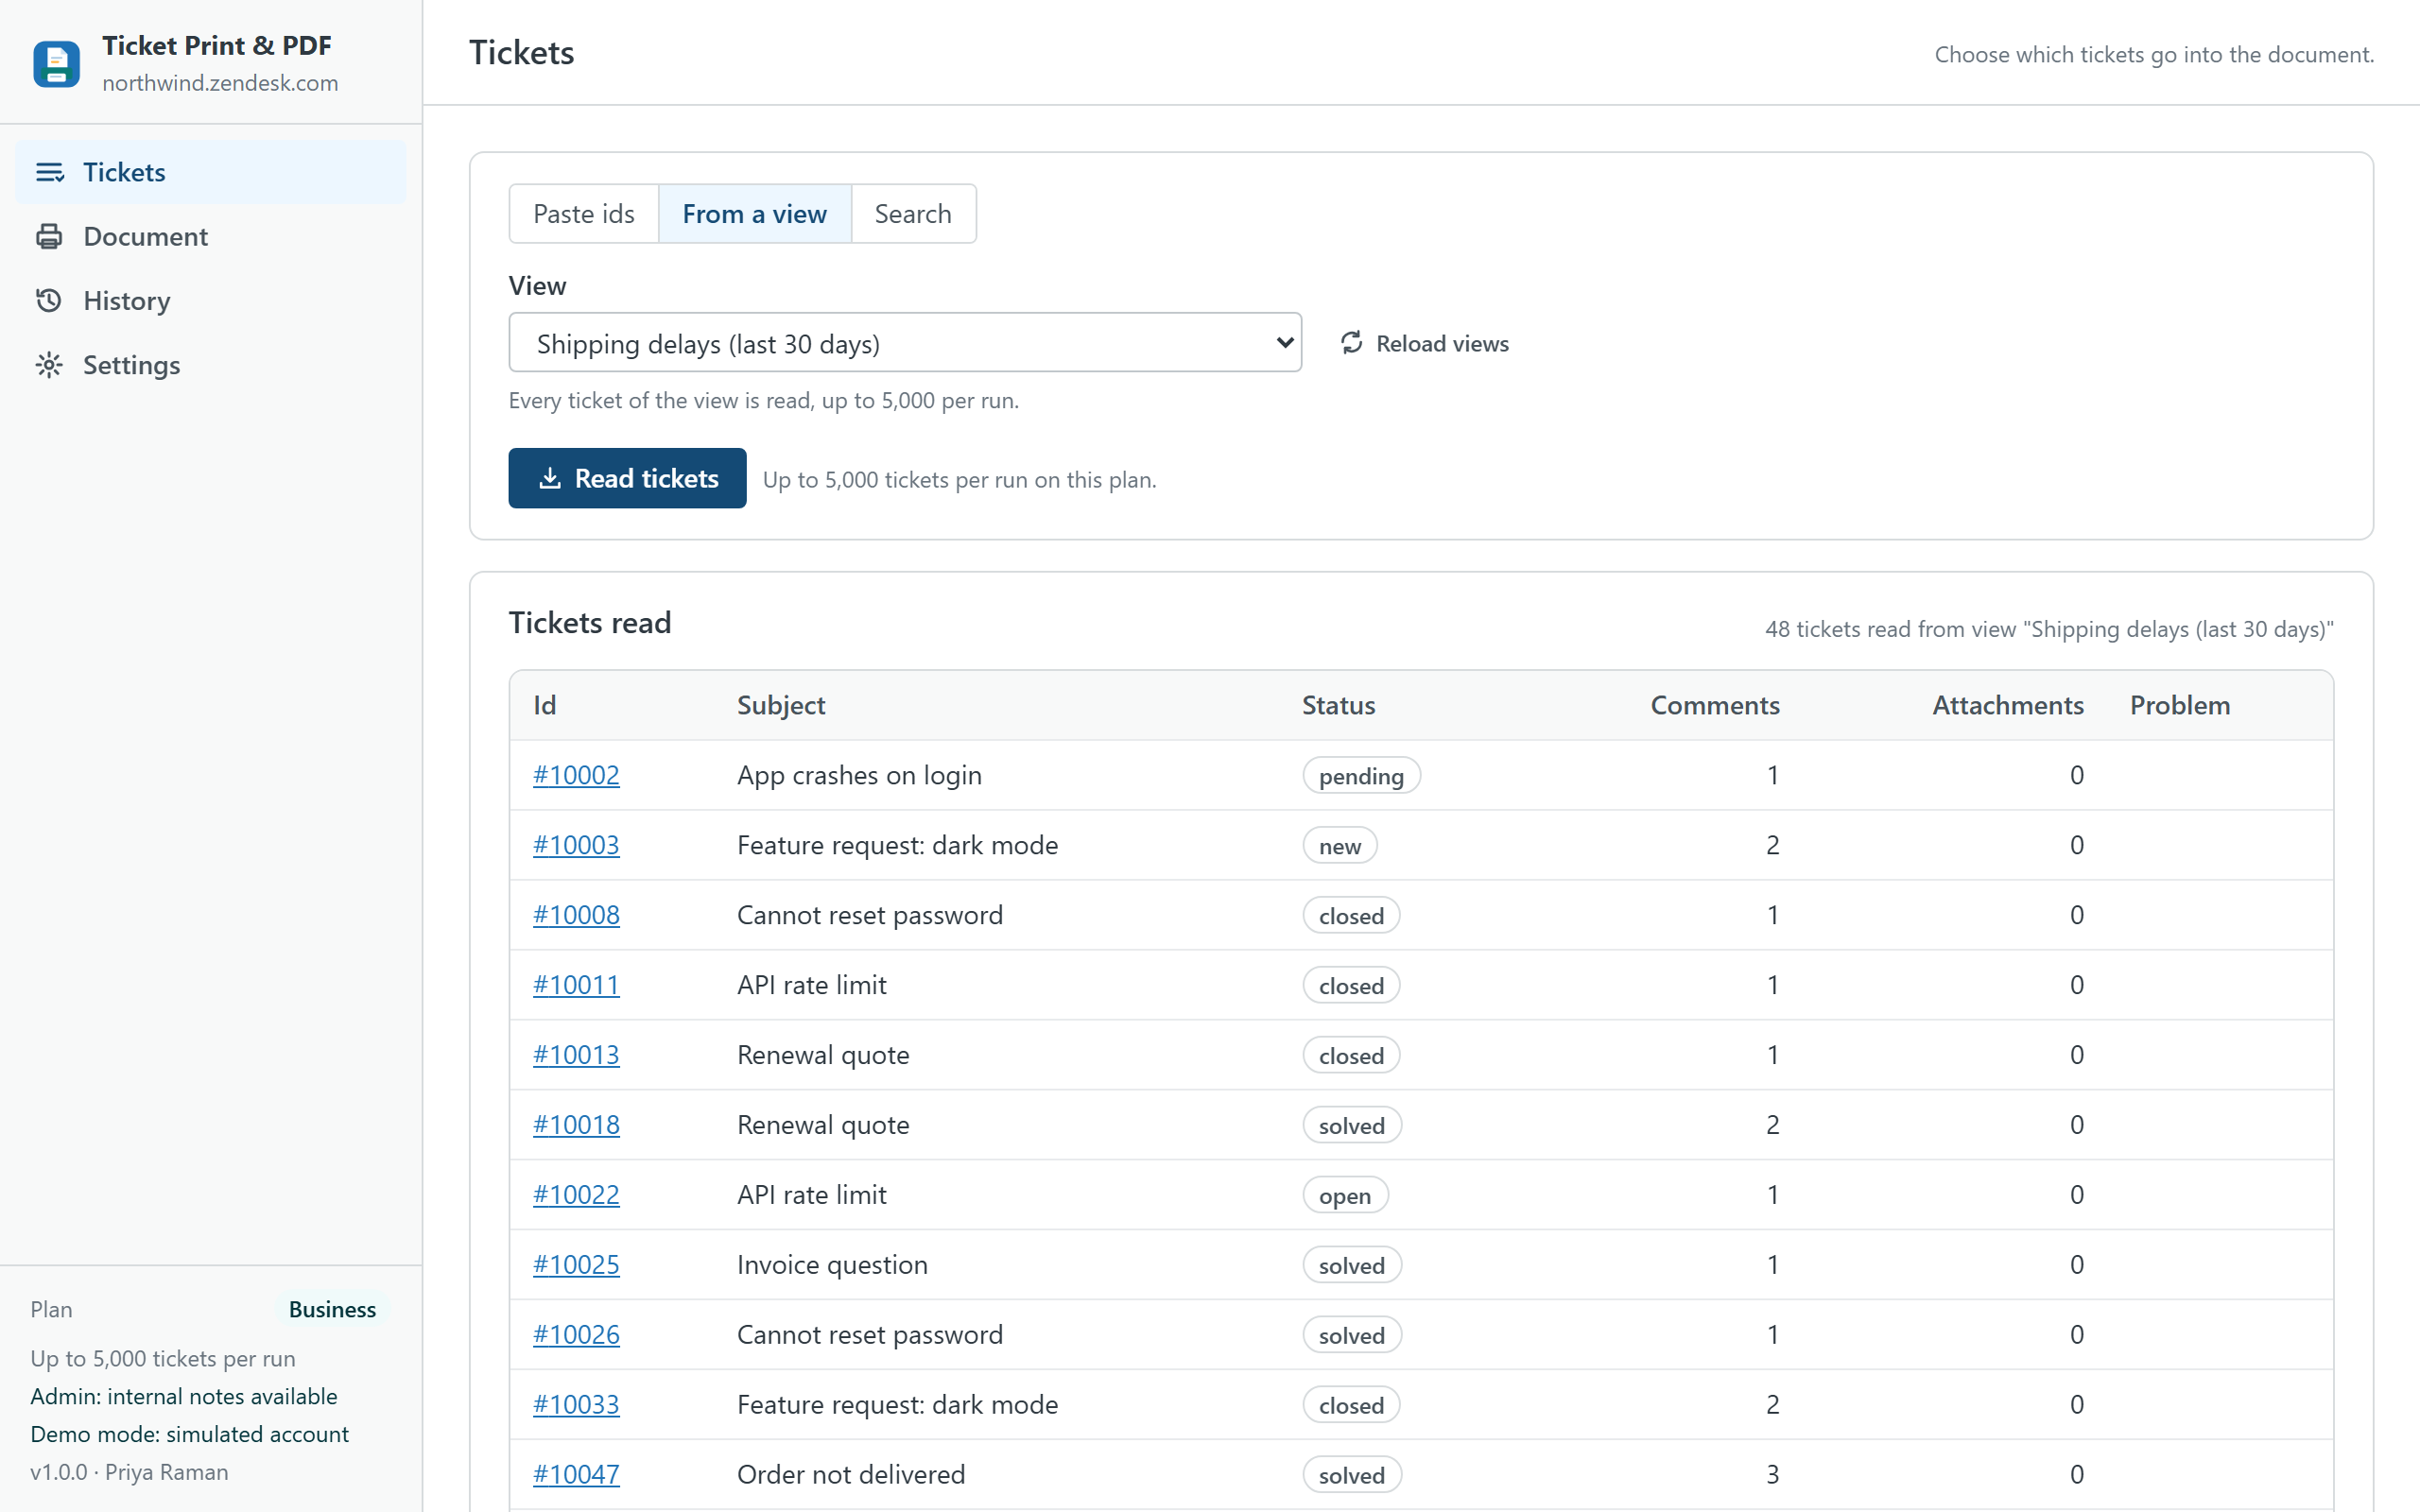Image resolution: width=2420 pixels, height=1512 pixels.
Task: Click the Business plan badge
Action: coord(332,1309)
